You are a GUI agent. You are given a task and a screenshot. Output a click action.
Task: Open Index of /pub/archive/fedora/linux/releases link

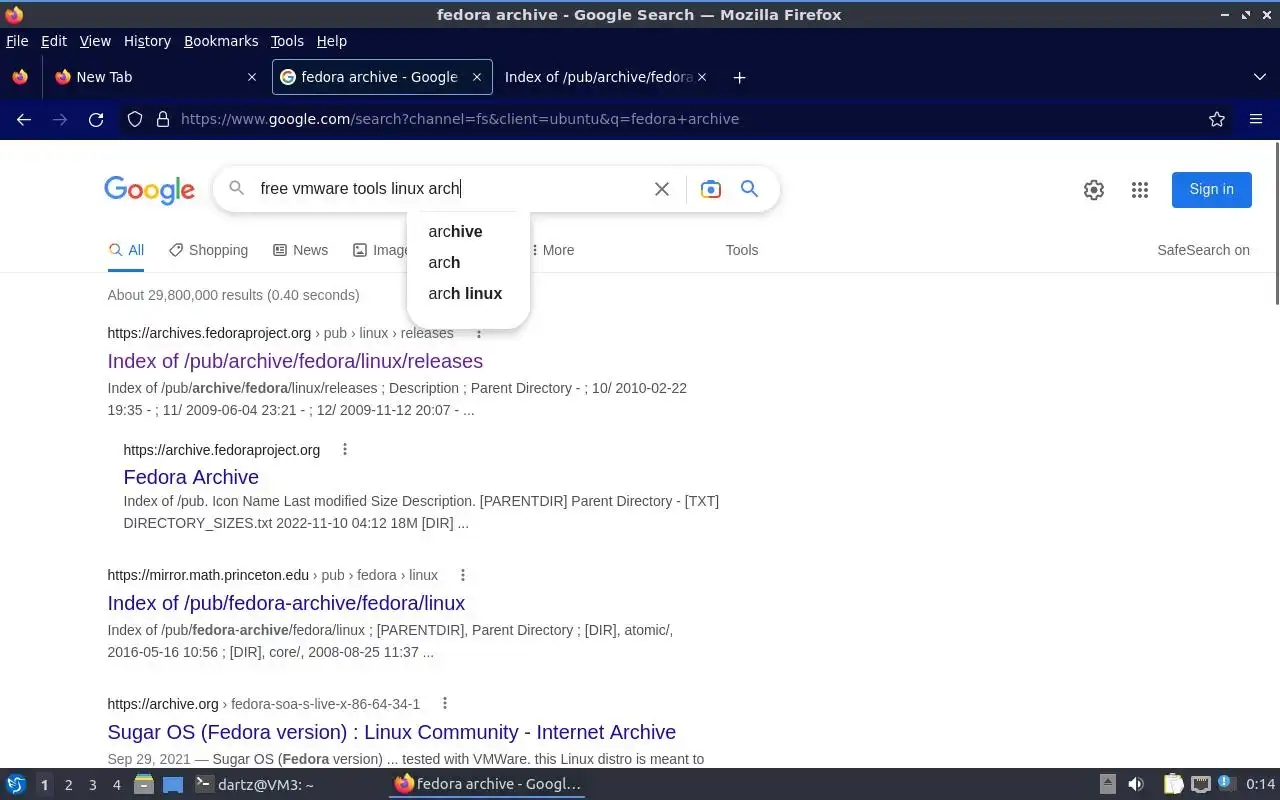(295, 361)
